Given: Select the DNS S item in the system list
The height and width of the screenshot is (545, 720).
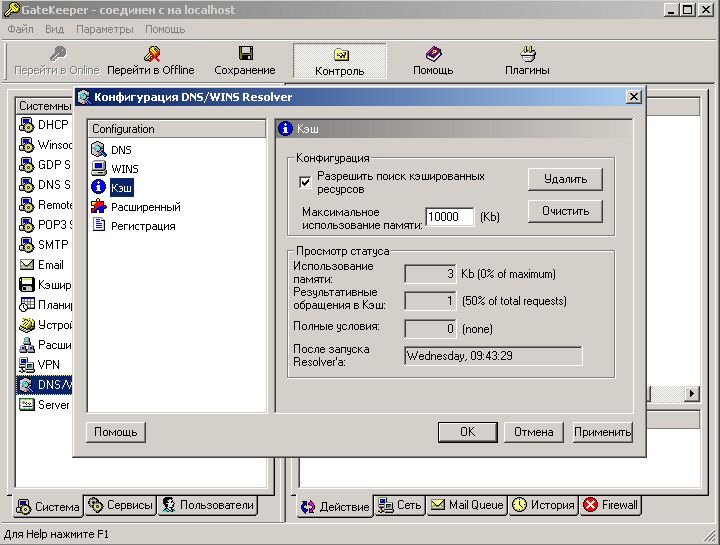Looking at the screenshot, I should [45, 185].
